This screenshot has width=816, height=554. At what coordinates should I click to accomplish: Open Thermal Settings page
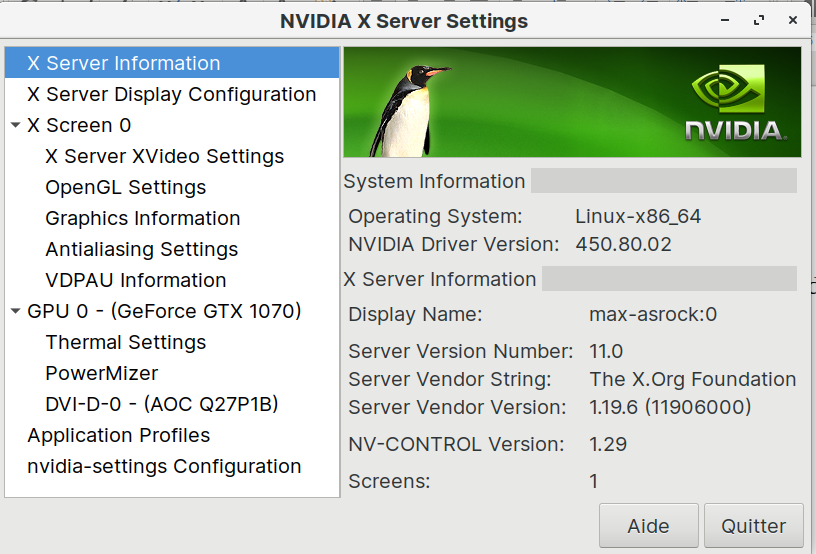(x=125, y=342)
